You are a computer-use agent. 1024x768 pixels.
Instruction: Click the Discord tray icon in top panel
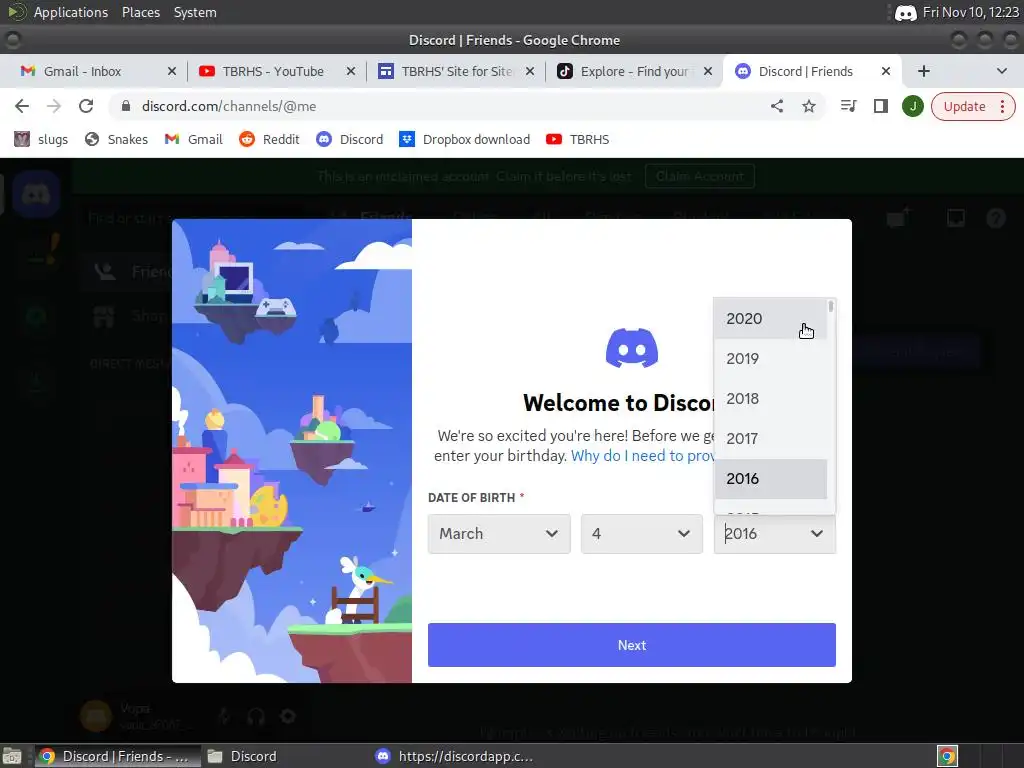pos(905,12)
